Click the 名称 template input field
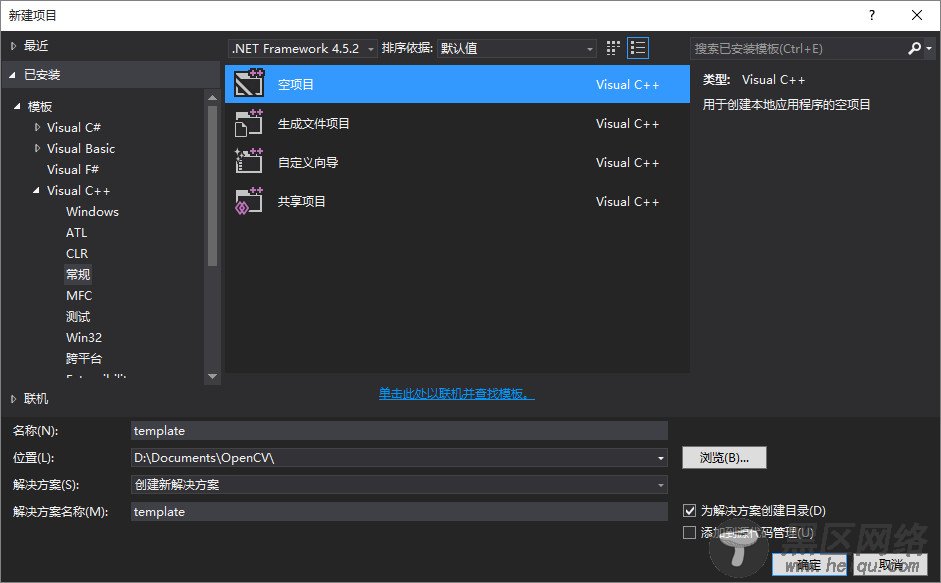This screenshot has width=941, height=583. tap(399, 430)
